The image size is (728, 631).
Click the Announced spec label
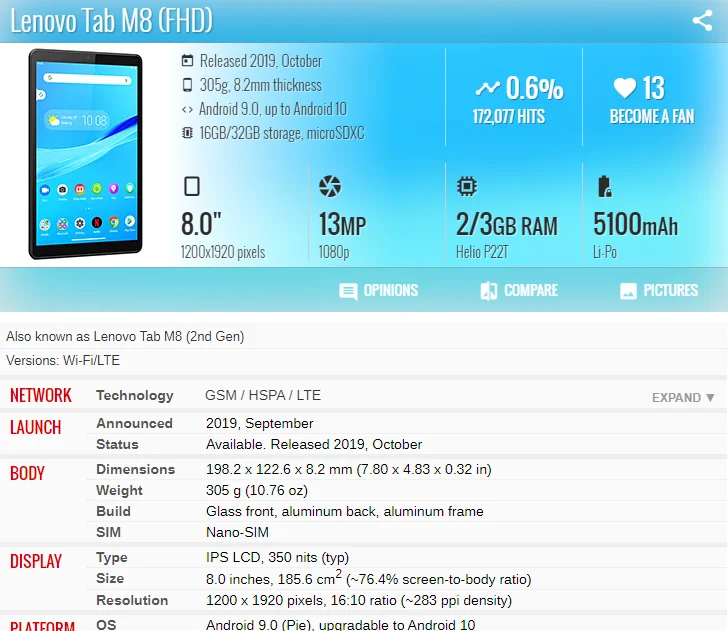(x=134, y=423)
